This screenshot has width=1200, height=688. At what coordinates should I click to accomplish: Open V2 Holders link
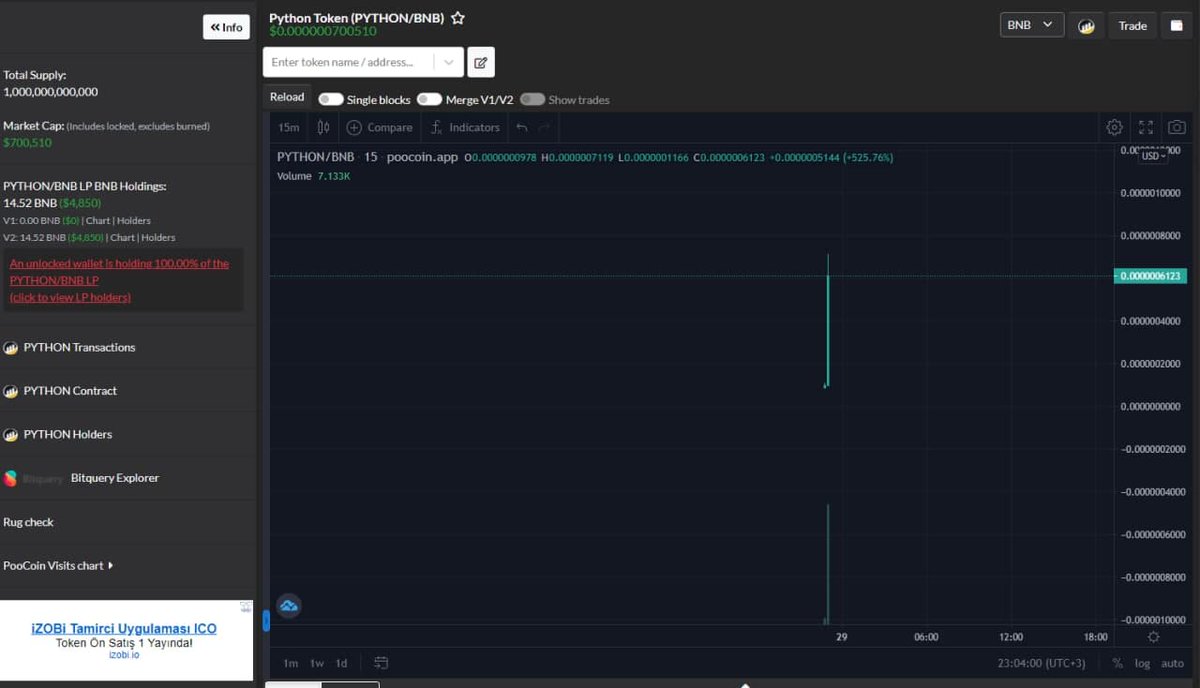pos(158,238)
